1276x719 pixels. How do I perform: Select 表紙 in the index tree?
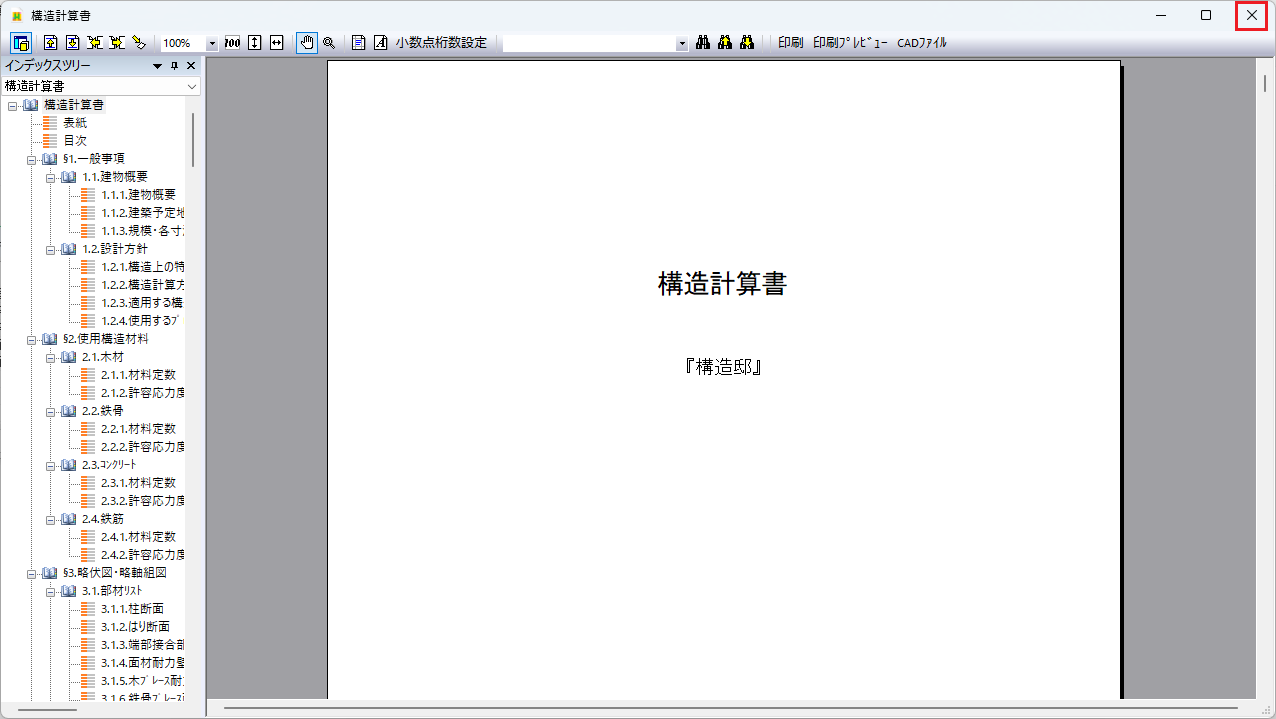click(x=75, y=122)
